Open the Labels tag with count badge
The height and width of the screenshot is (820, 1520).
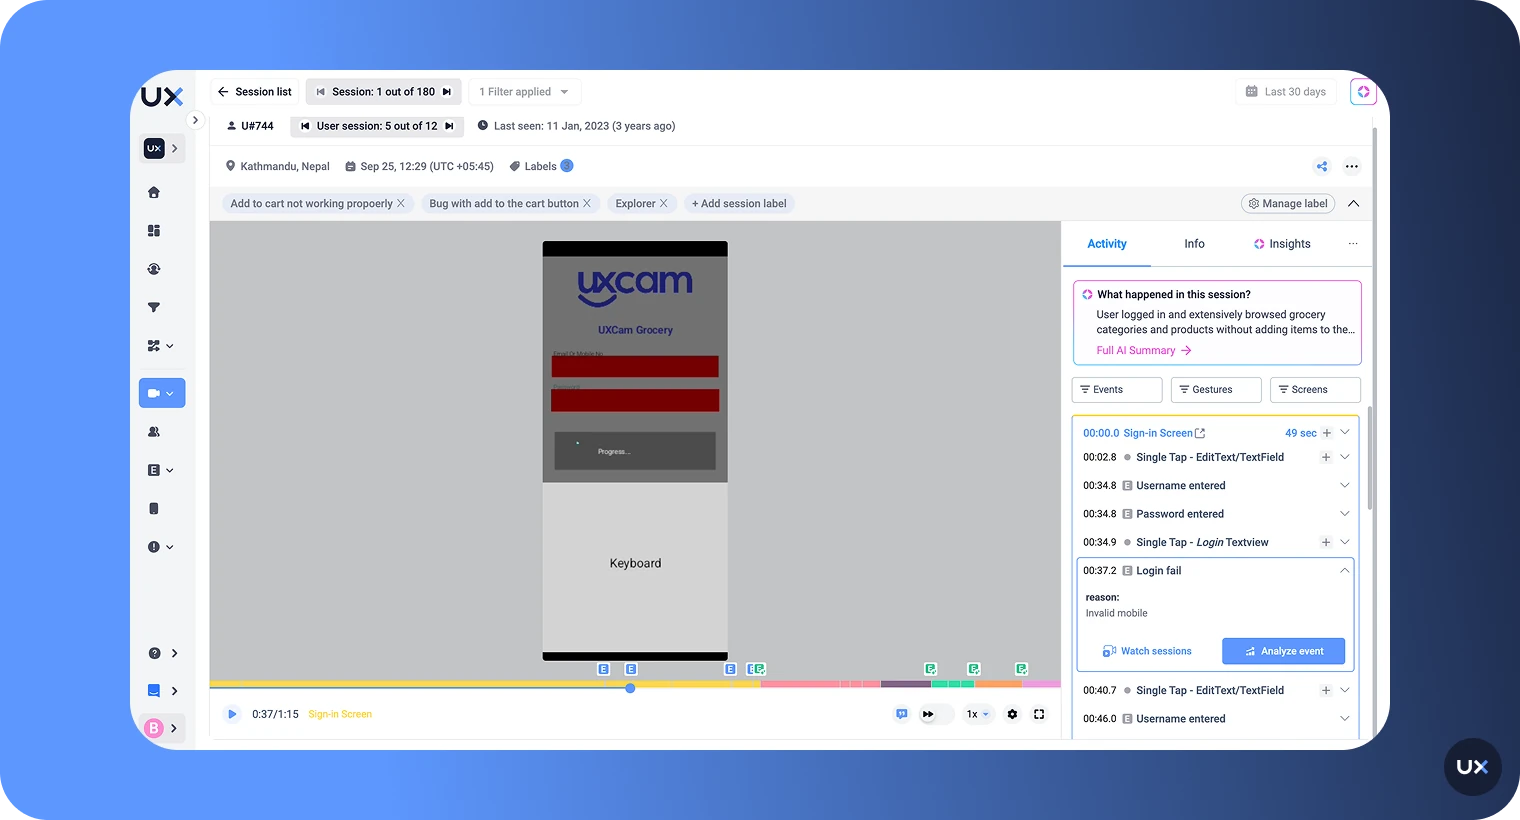pos(541,166)
